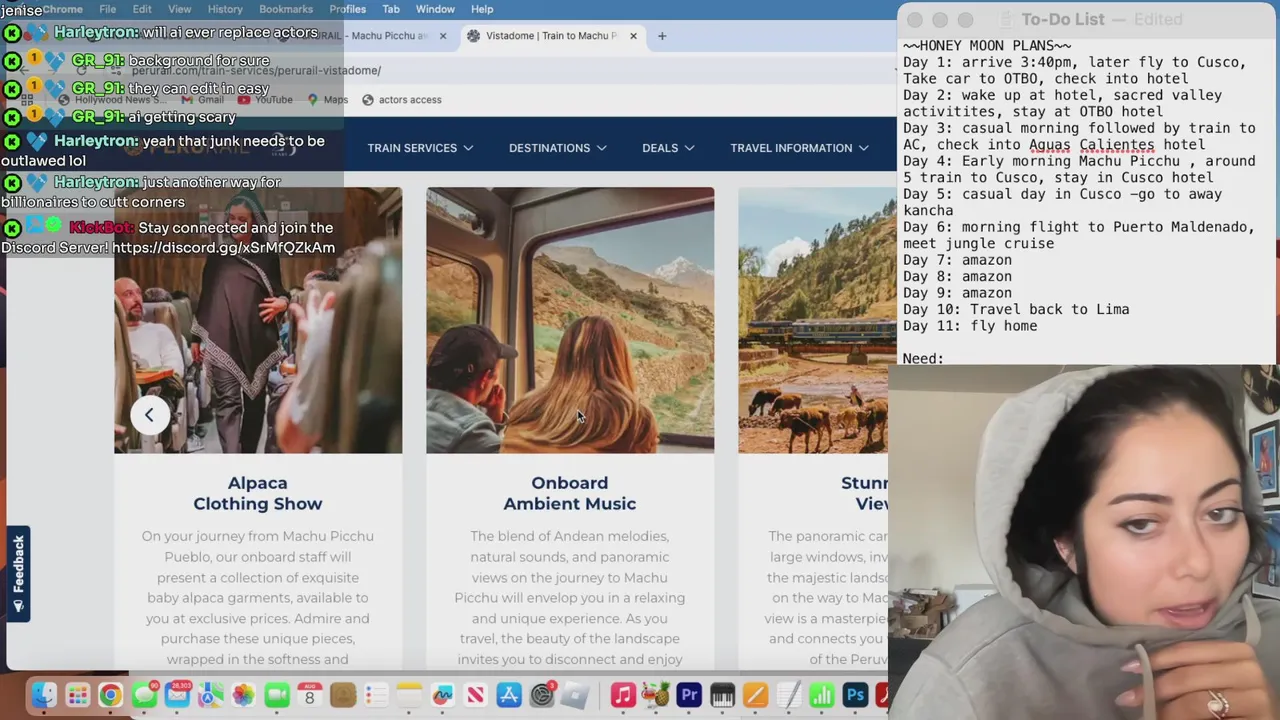Click the 'Need:' line in notes

tap(923, 358)
